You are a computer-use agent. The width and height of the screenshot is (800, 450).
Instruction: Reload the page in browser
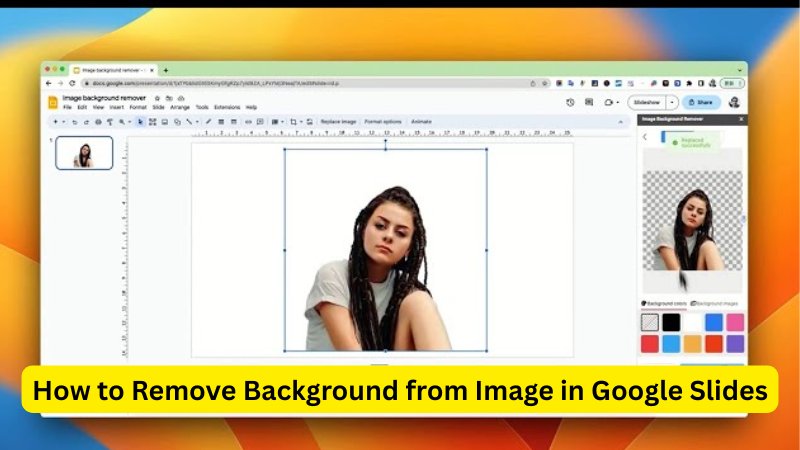72,83
